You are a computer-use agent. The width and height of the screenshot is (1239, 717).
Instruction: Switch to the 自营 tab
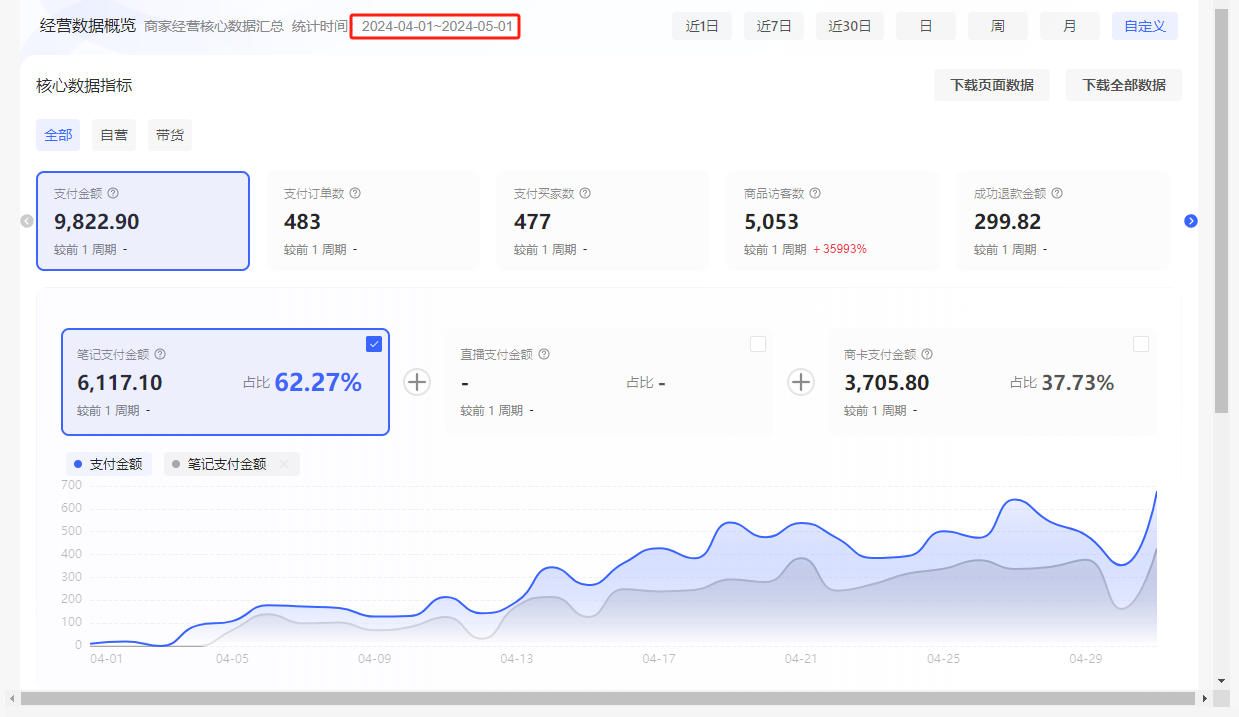click(x=114, y=135)
